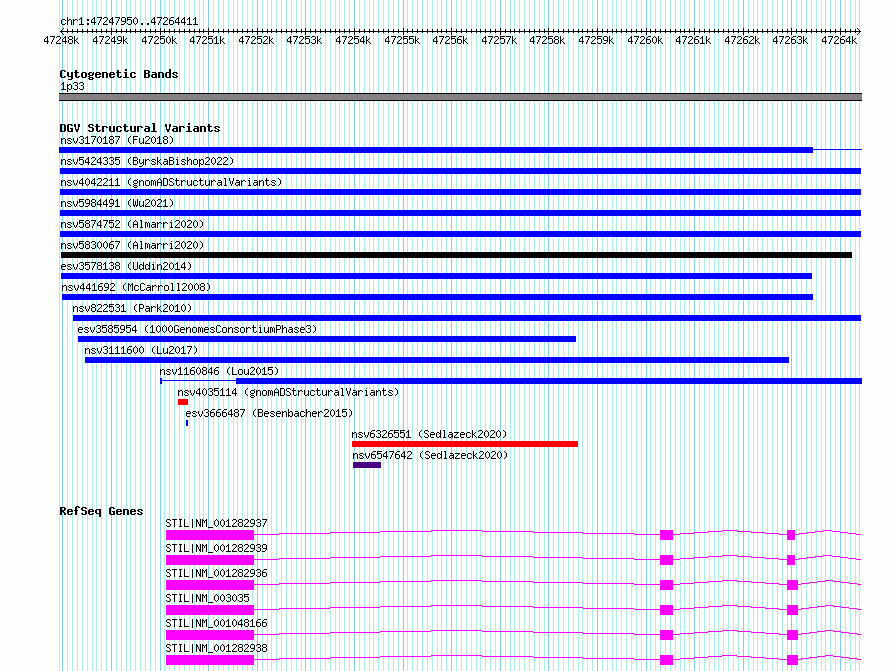
Task: Select esv3666487 (Besenbacher2015) label
Action: click(x=269, y=413)
